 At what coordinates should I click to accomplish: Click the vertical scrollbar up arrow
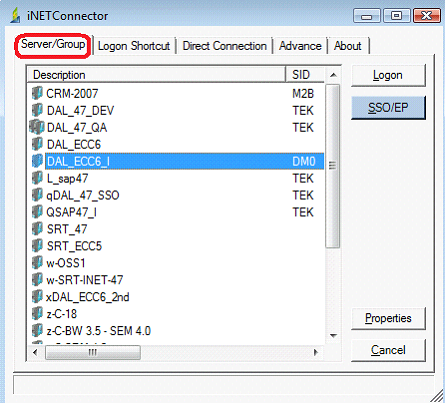(333, 75)
